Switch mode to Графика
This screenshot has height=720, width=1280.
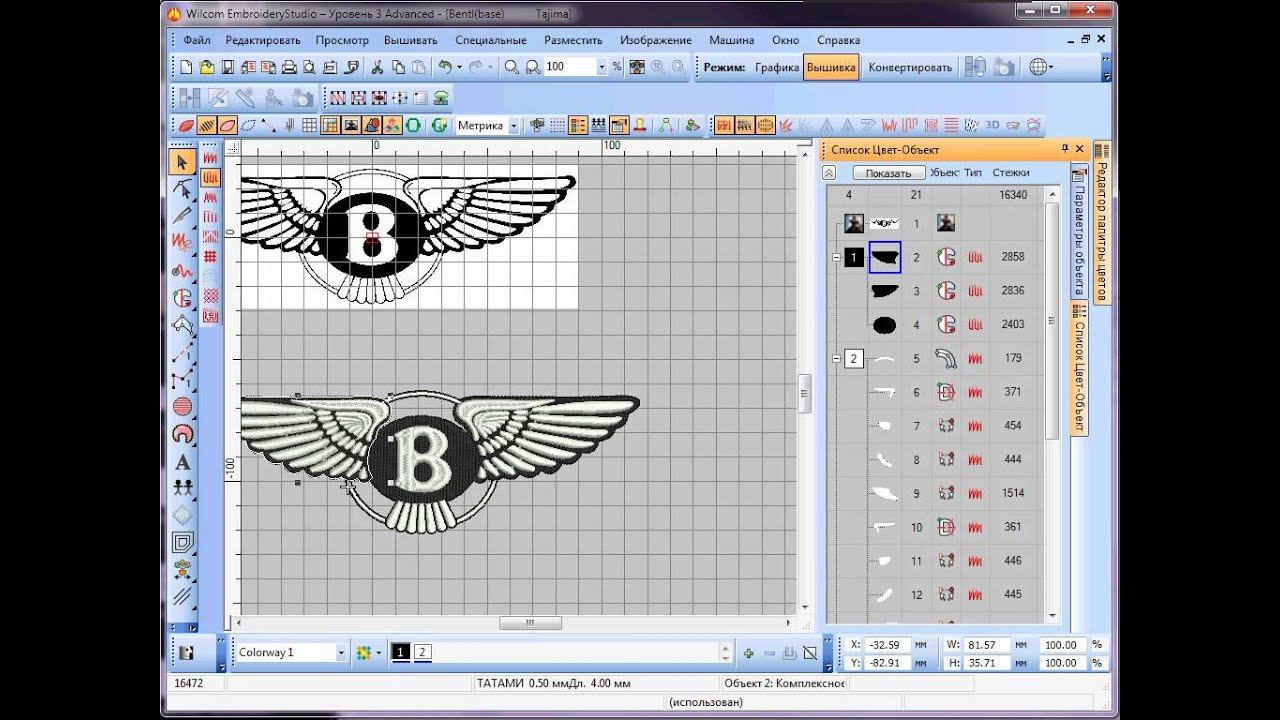pyautogui.click(x=776, y=67)
